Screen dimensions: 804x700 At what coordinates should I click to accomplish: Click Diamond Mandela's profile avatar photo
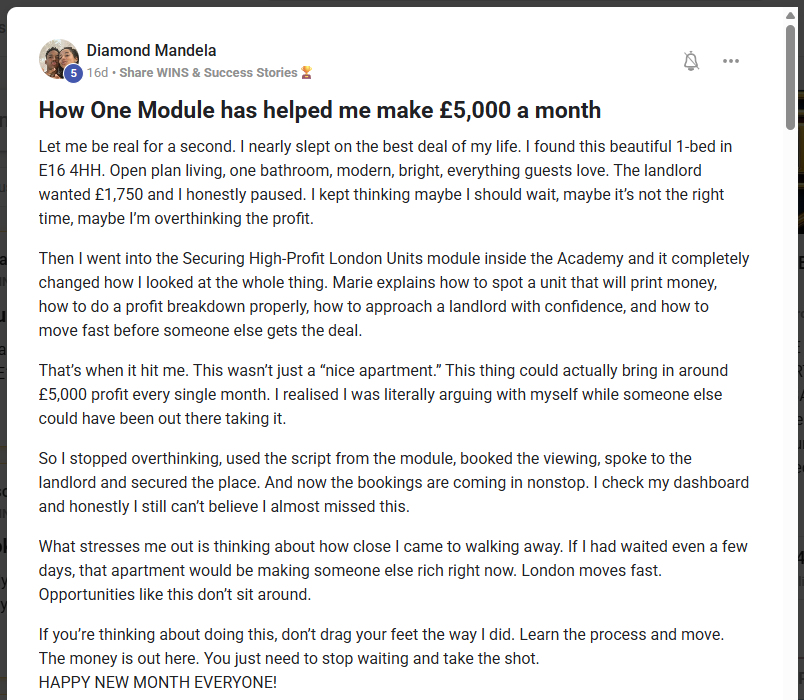[x=58, y=58]
